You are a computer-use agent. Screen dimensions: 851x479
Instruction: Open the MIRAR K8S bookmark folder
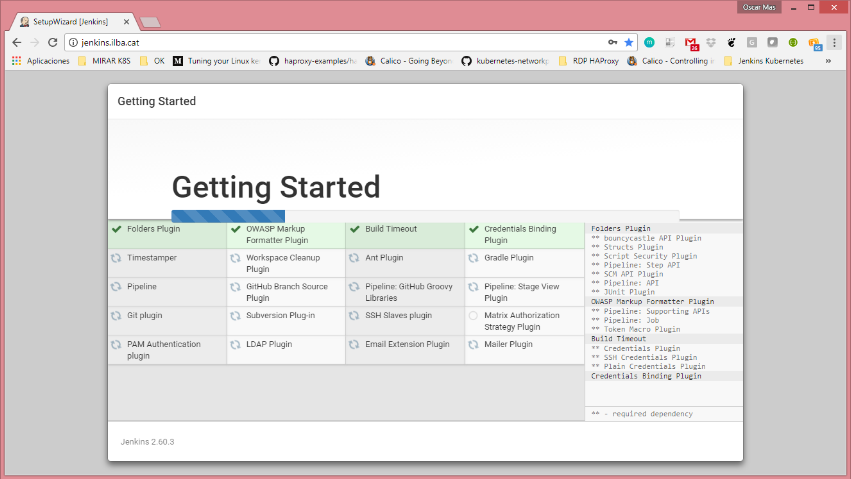(104, 61)
